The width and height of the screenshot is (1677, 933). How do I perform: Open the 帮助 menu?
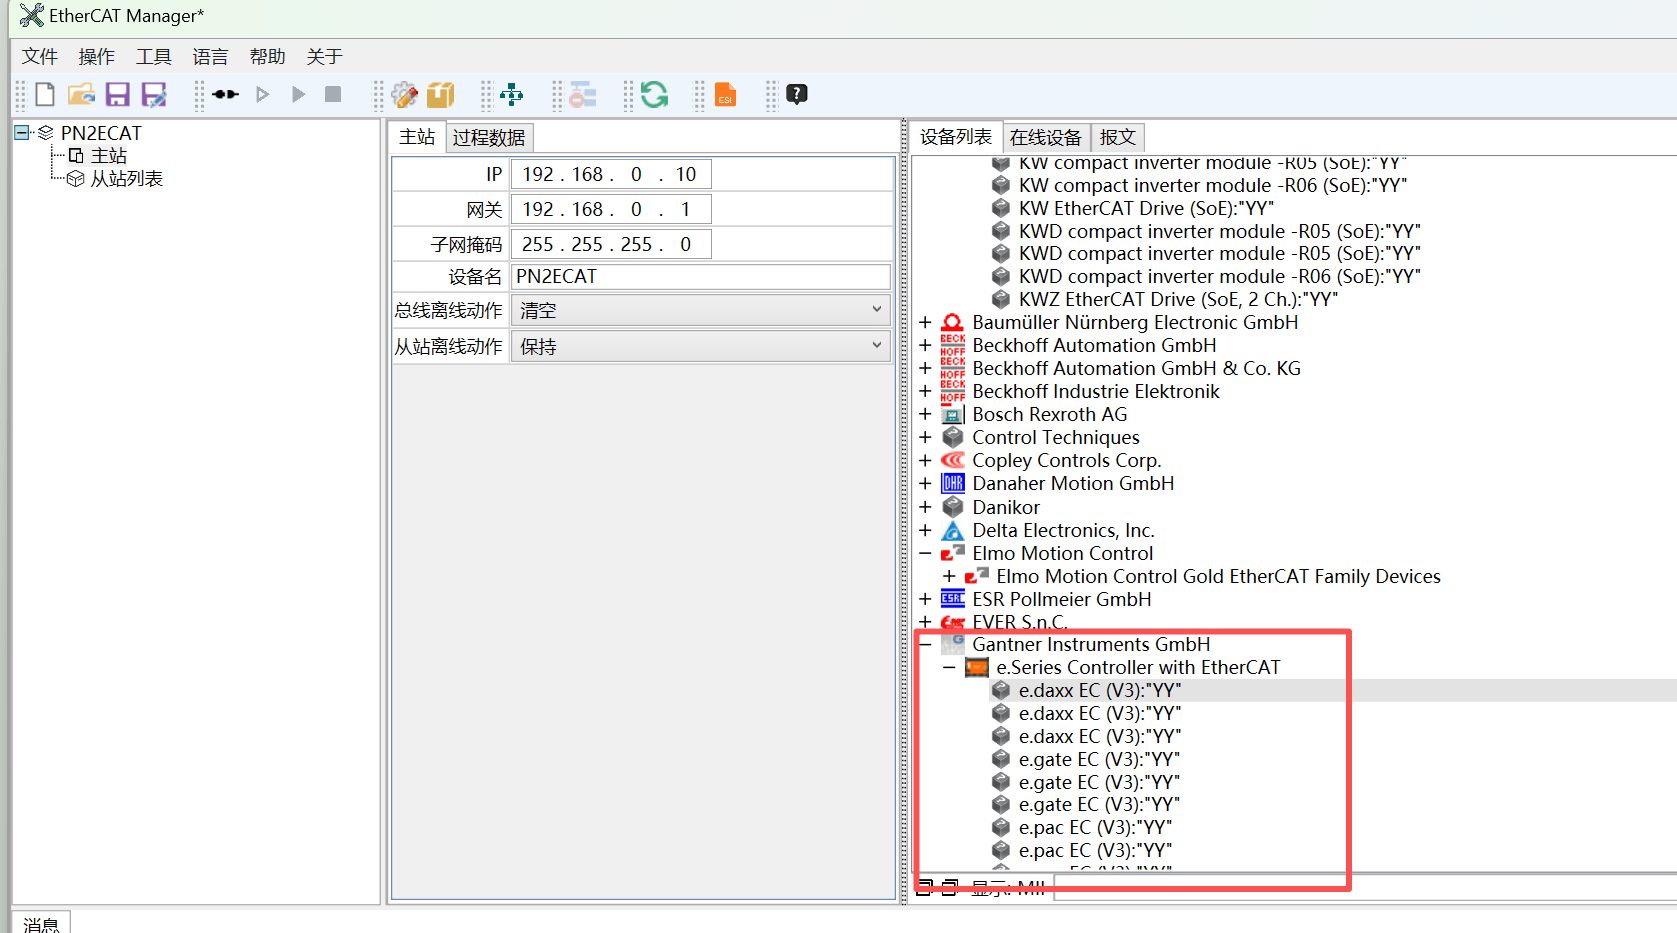tap(268, 57)
